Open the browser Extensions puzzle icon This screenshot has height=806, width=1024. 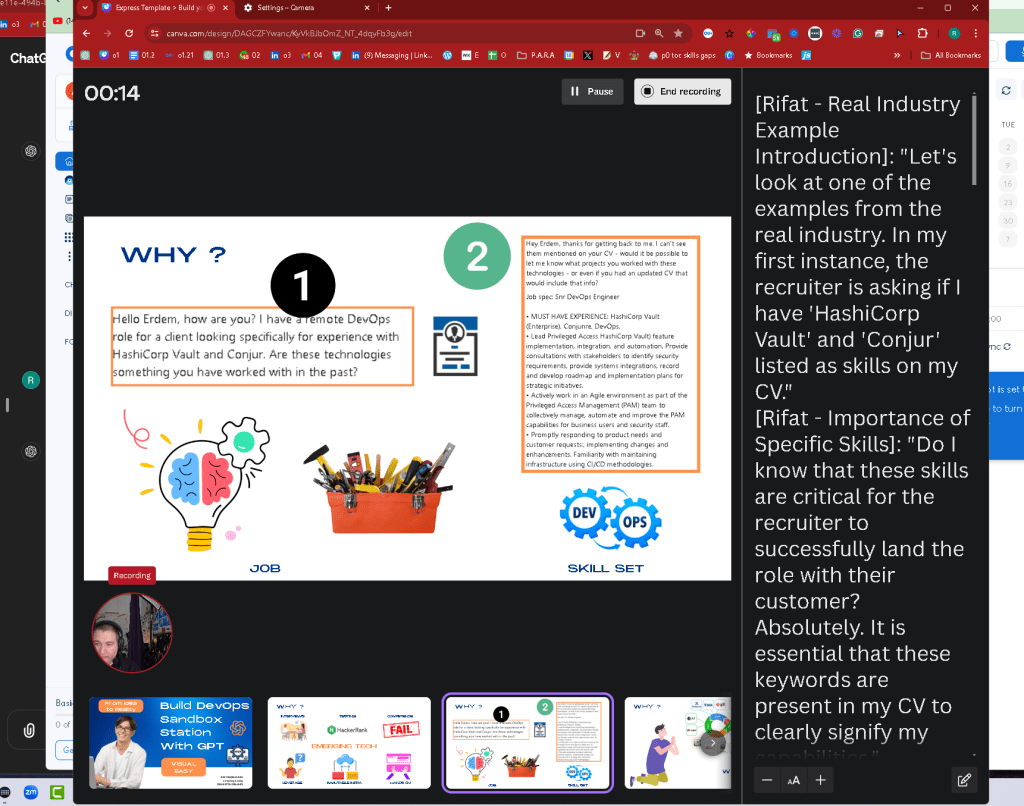pyautogui.click(x=923, y=33)
